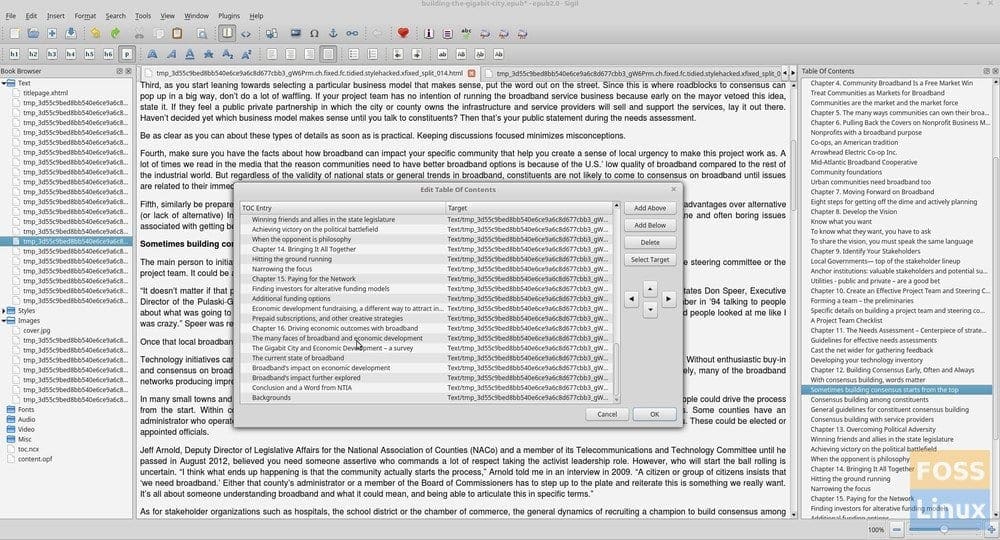The width and height of the screenshot is (1000, 540).
Task: Promote TOC entry with left arrow
Action: pyautogui.click(x=631, y=298)
